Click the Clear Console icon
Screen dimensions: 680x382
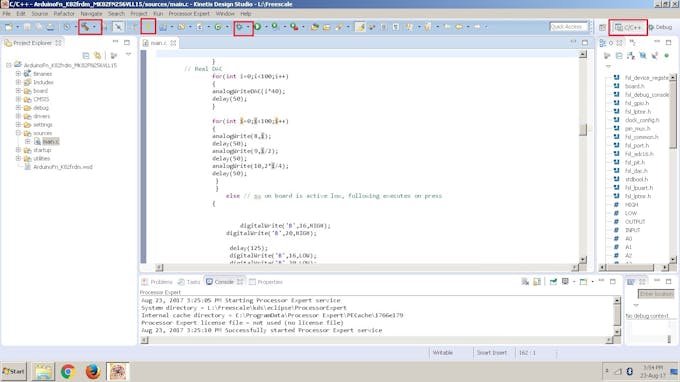pos(525,282)
